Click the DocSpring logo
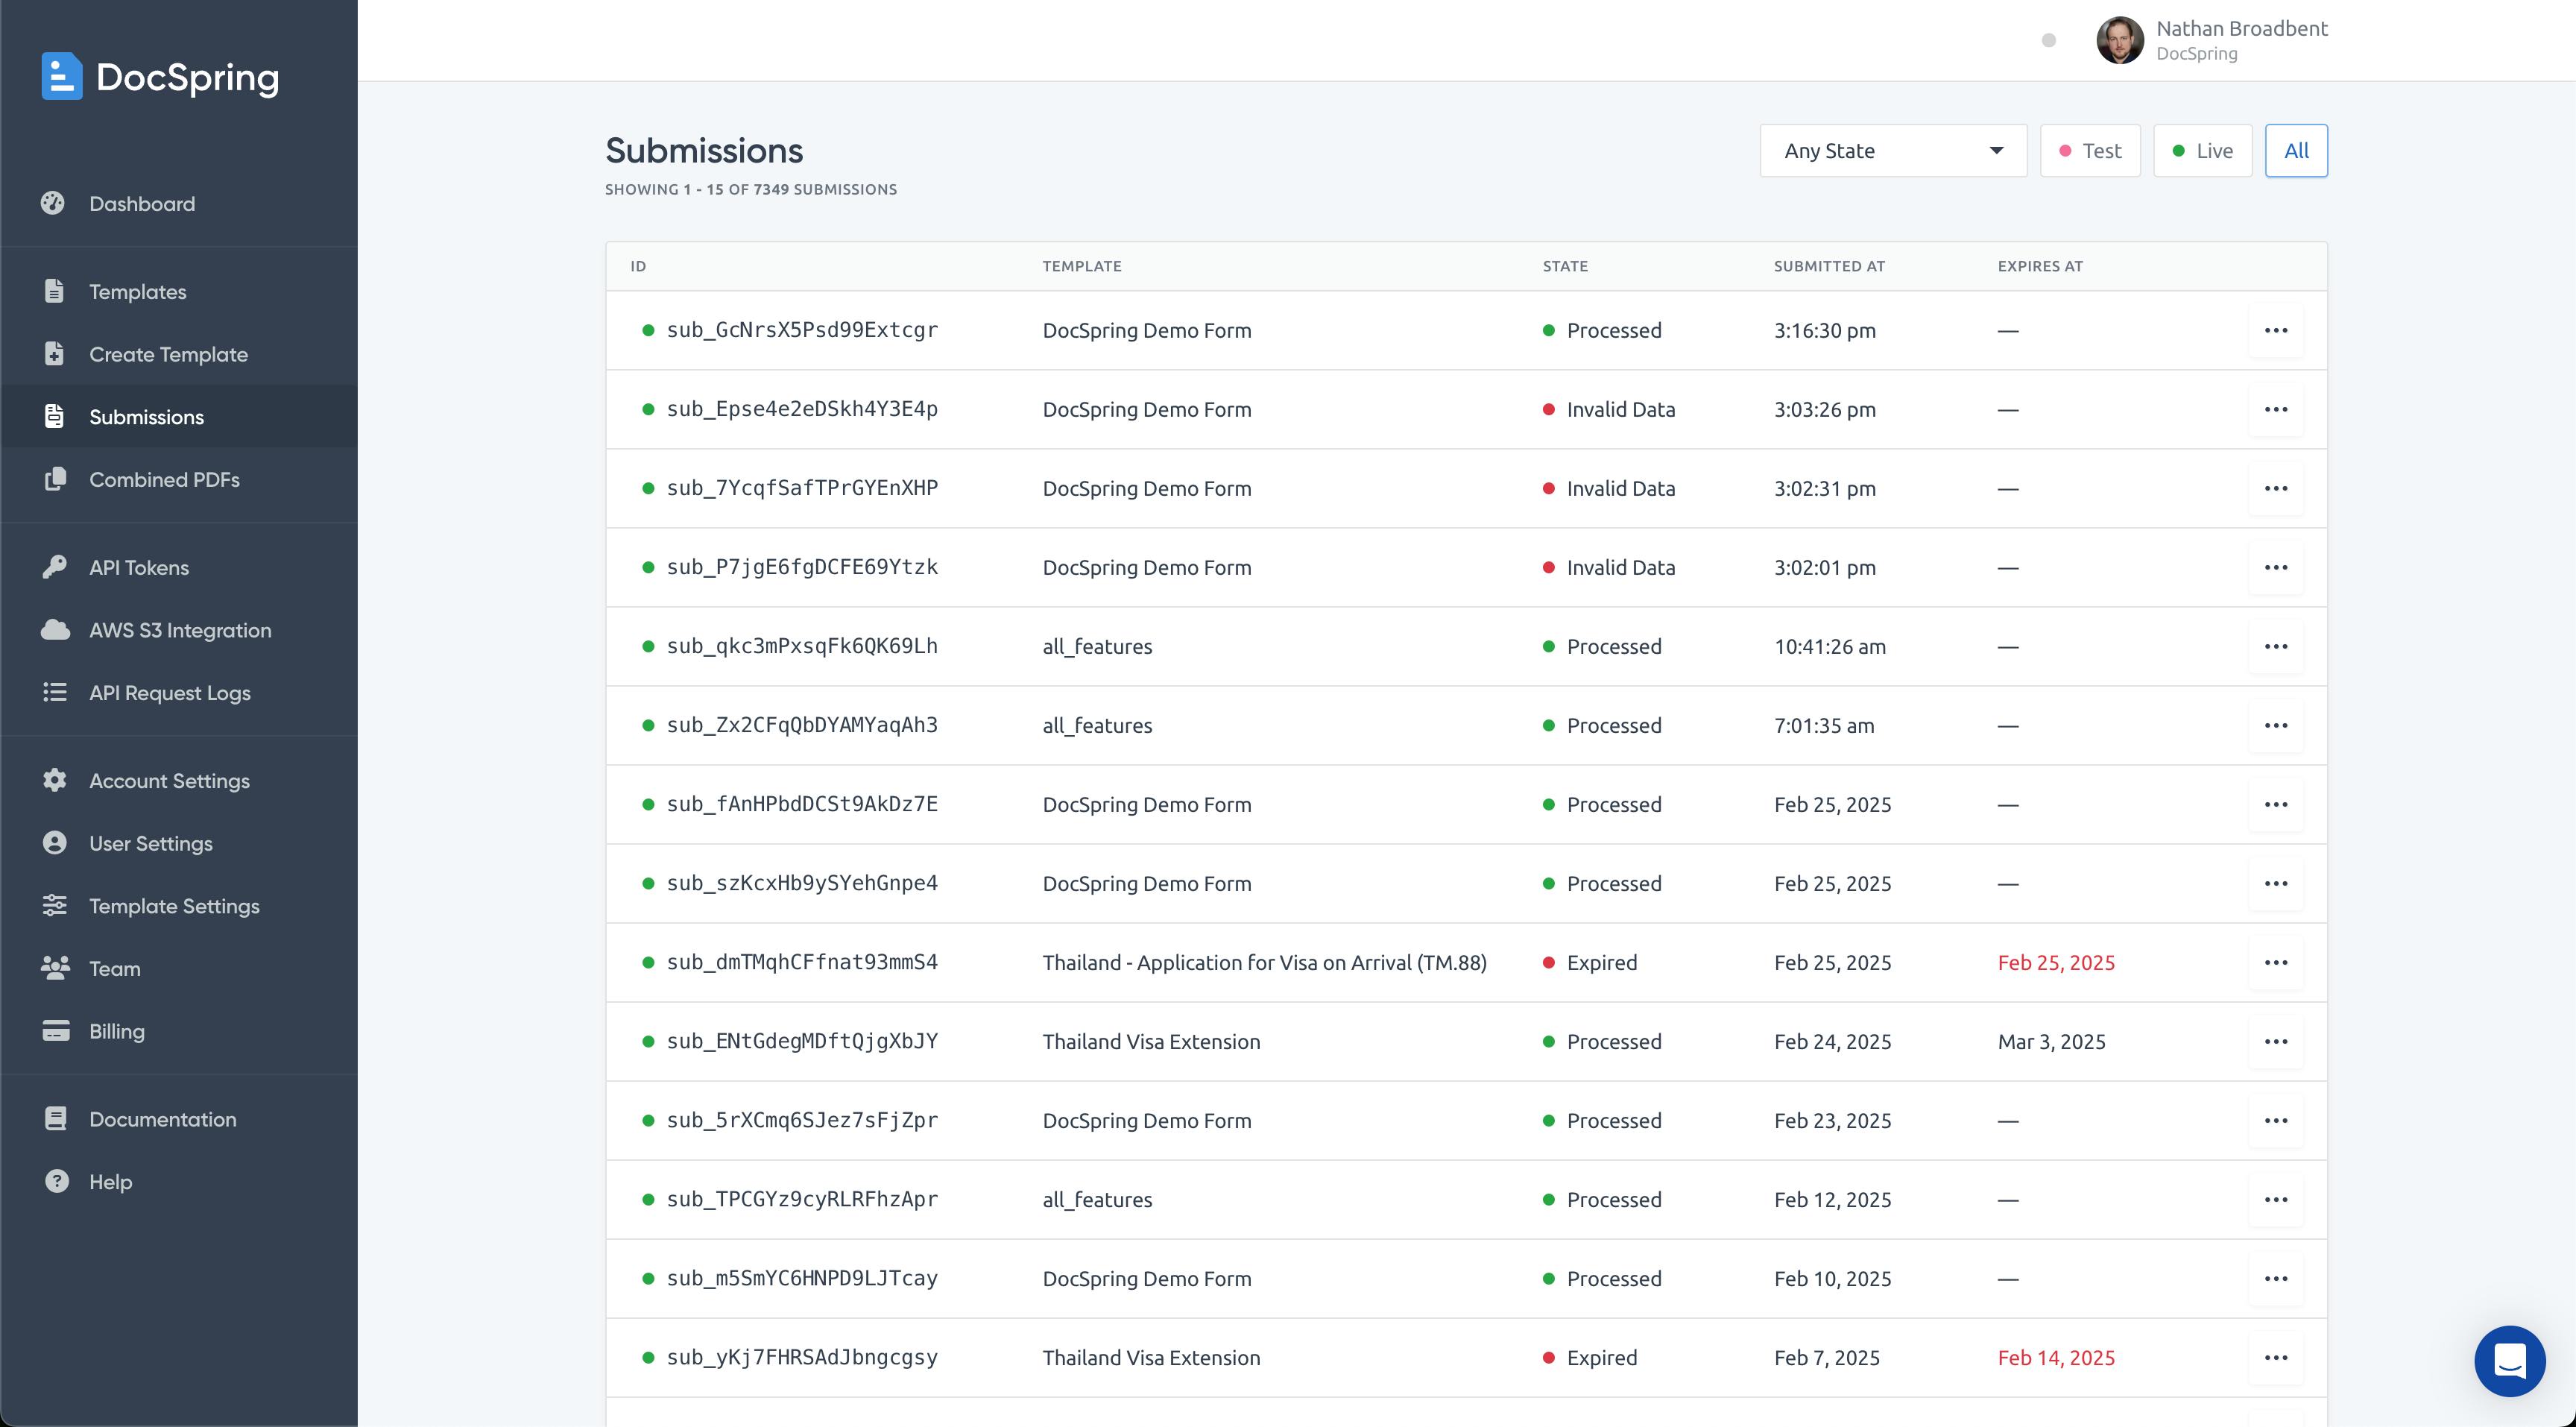The width and height of the screenshot is (2576, 1427). 161,77
